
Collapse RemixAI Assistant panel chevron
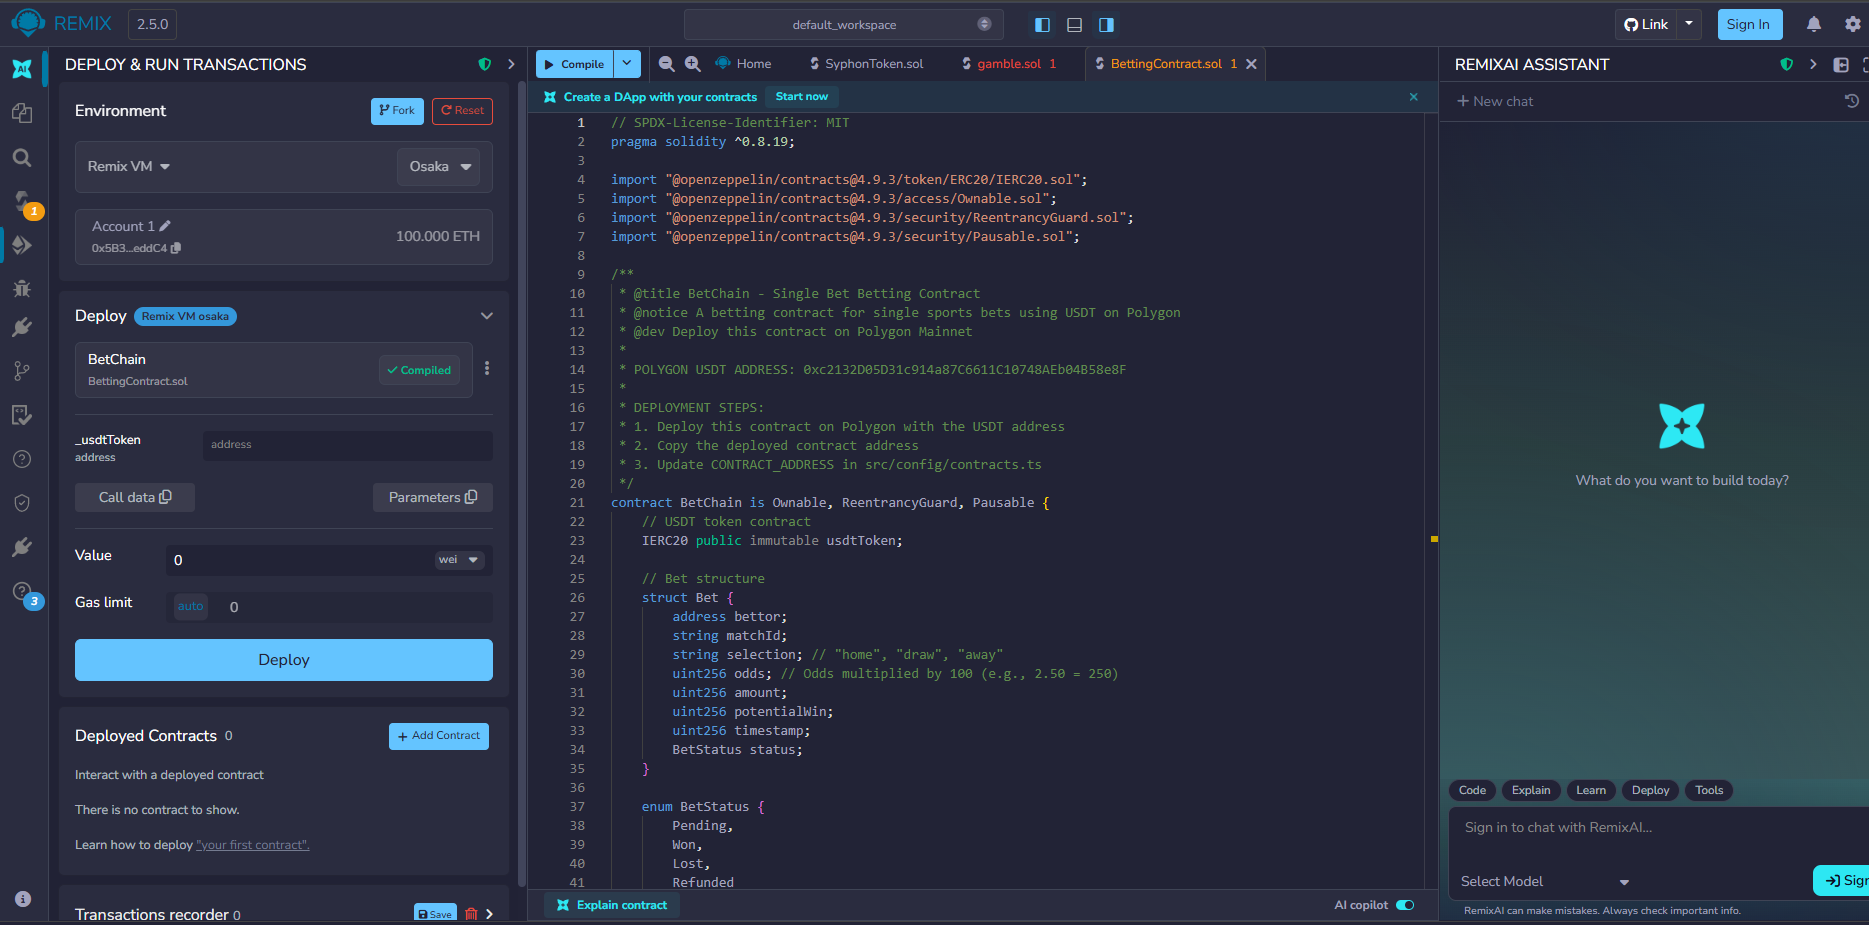[1813, 64]
